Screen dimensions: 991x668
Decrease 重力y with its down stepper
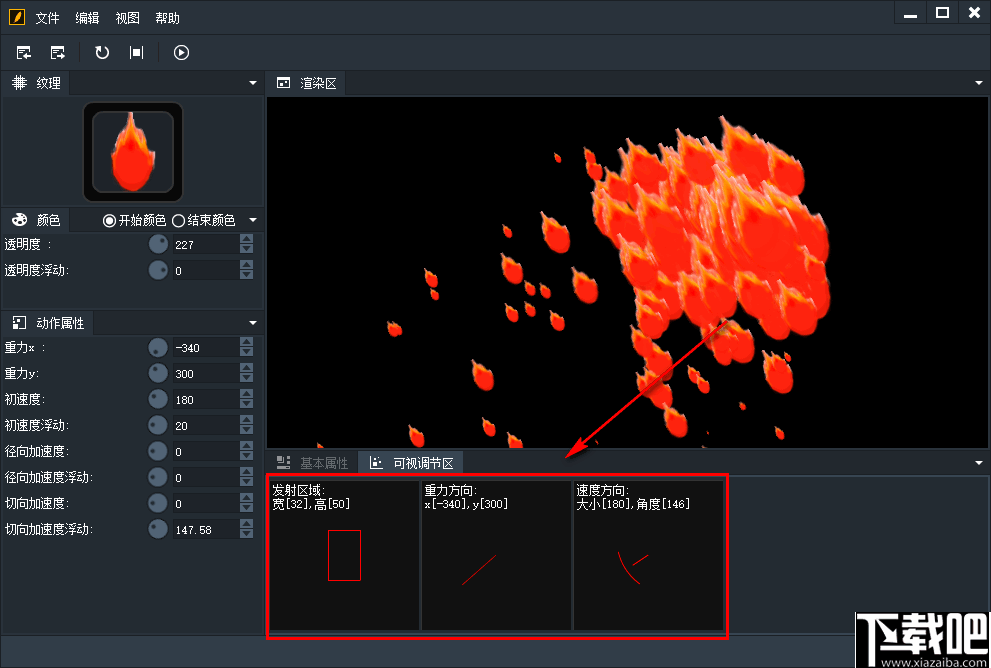click(x=246, y=378)
